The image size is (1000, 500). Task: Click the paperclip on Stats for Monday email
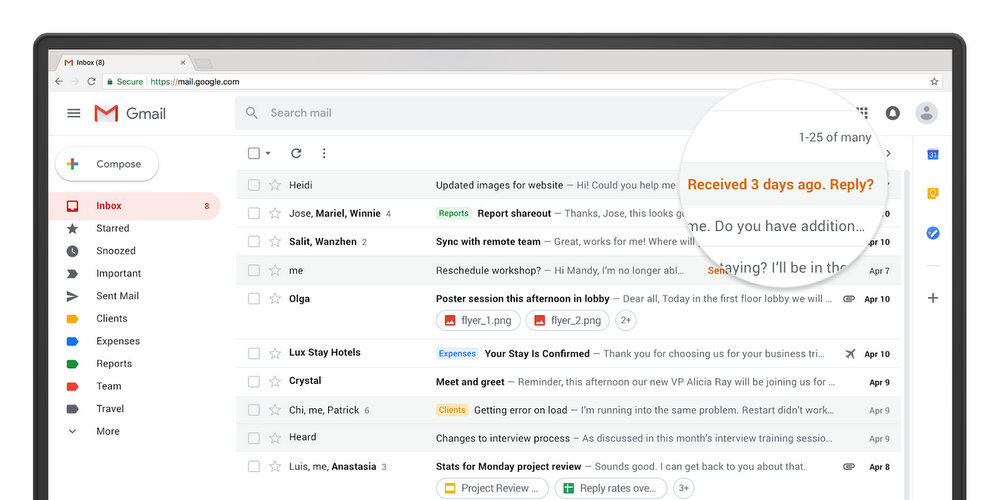(x=849, y=467)
